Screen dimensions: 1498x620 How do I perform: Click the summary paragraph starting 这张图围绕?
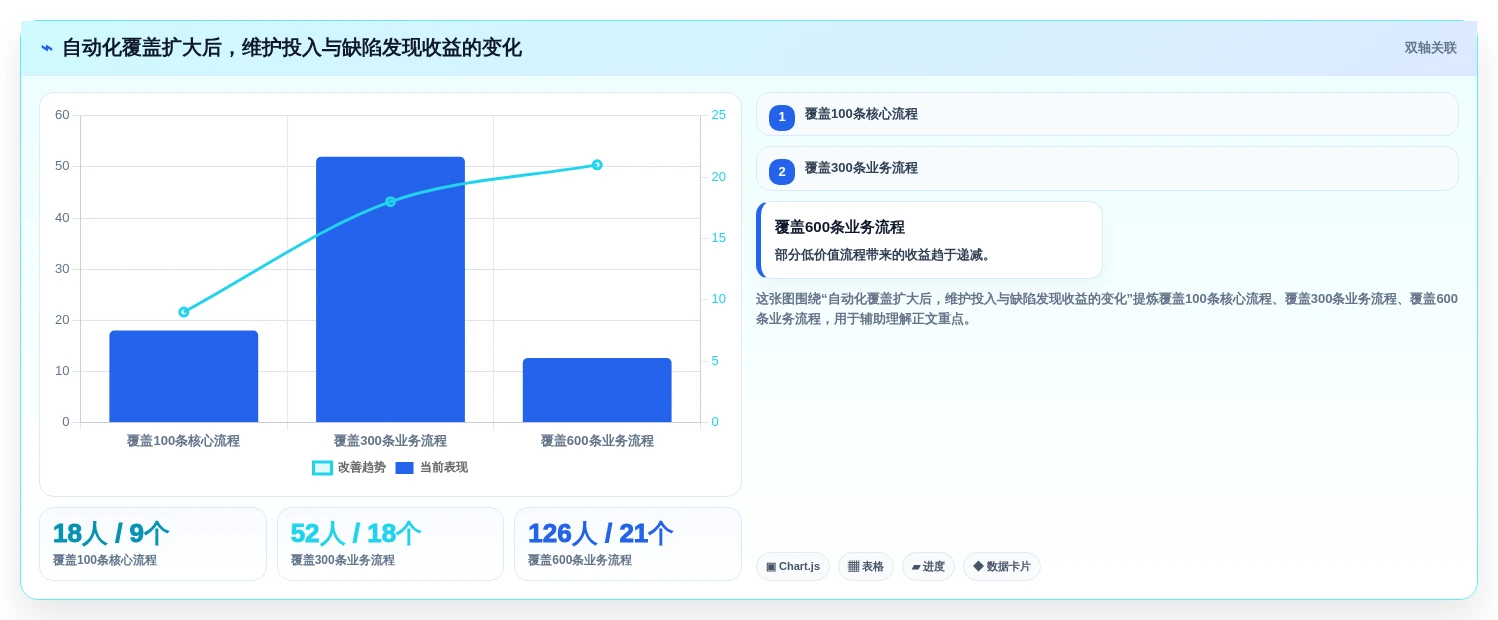[1107, 309]
